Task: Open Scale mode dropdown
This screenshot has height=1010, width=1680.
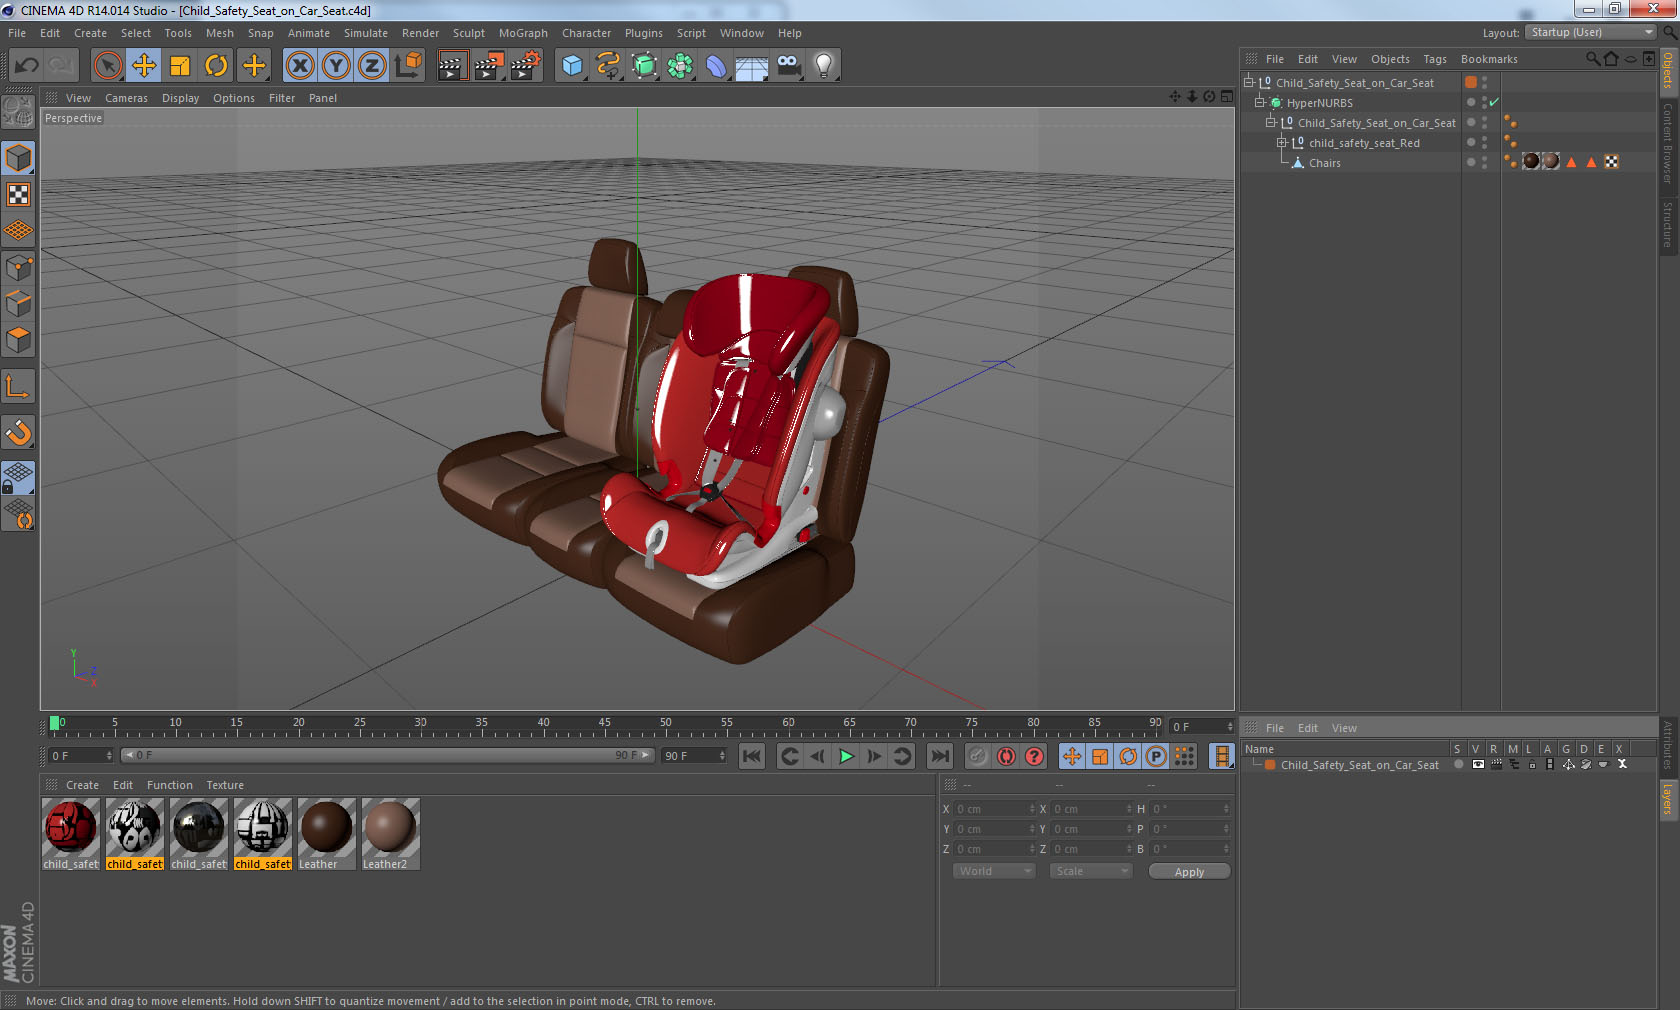Action: [x=1091, y=871]
